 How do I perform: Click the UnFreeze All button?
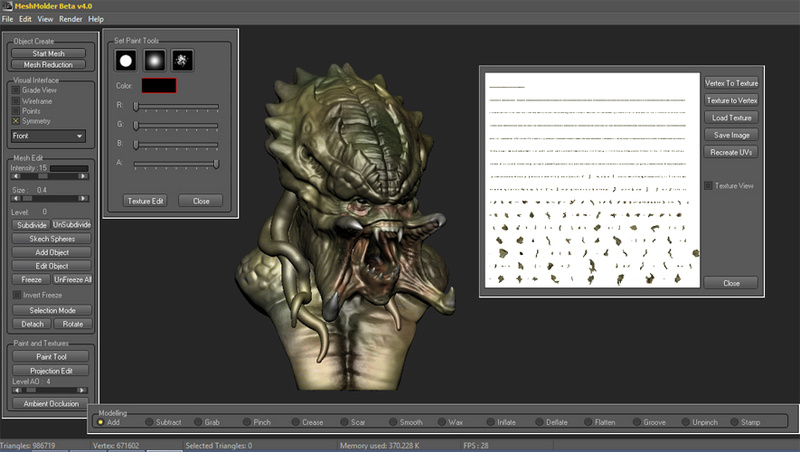click(72, 280)
